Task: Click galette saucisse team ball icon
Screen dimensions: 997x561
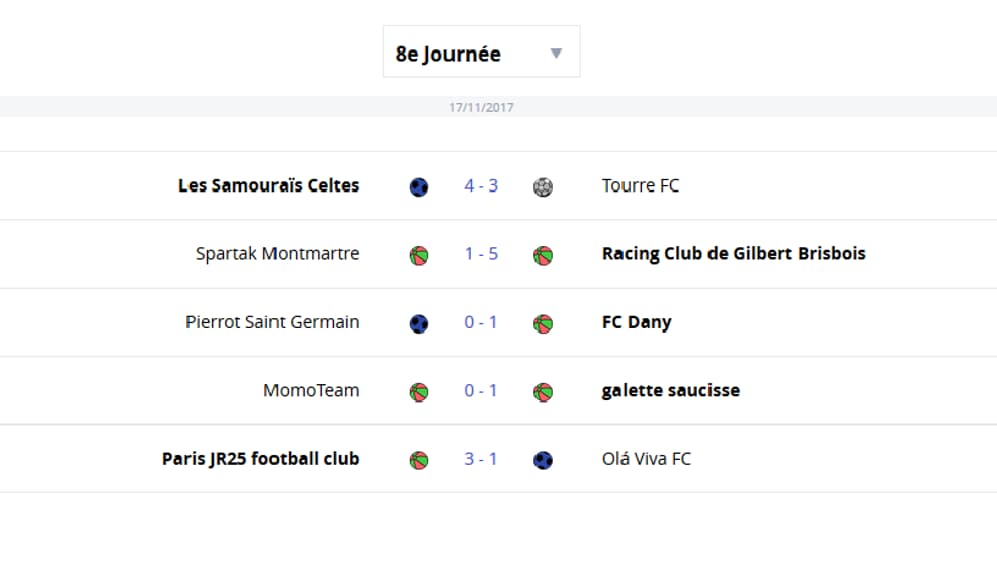Action: pyautogui.click(x=543, y=392)
